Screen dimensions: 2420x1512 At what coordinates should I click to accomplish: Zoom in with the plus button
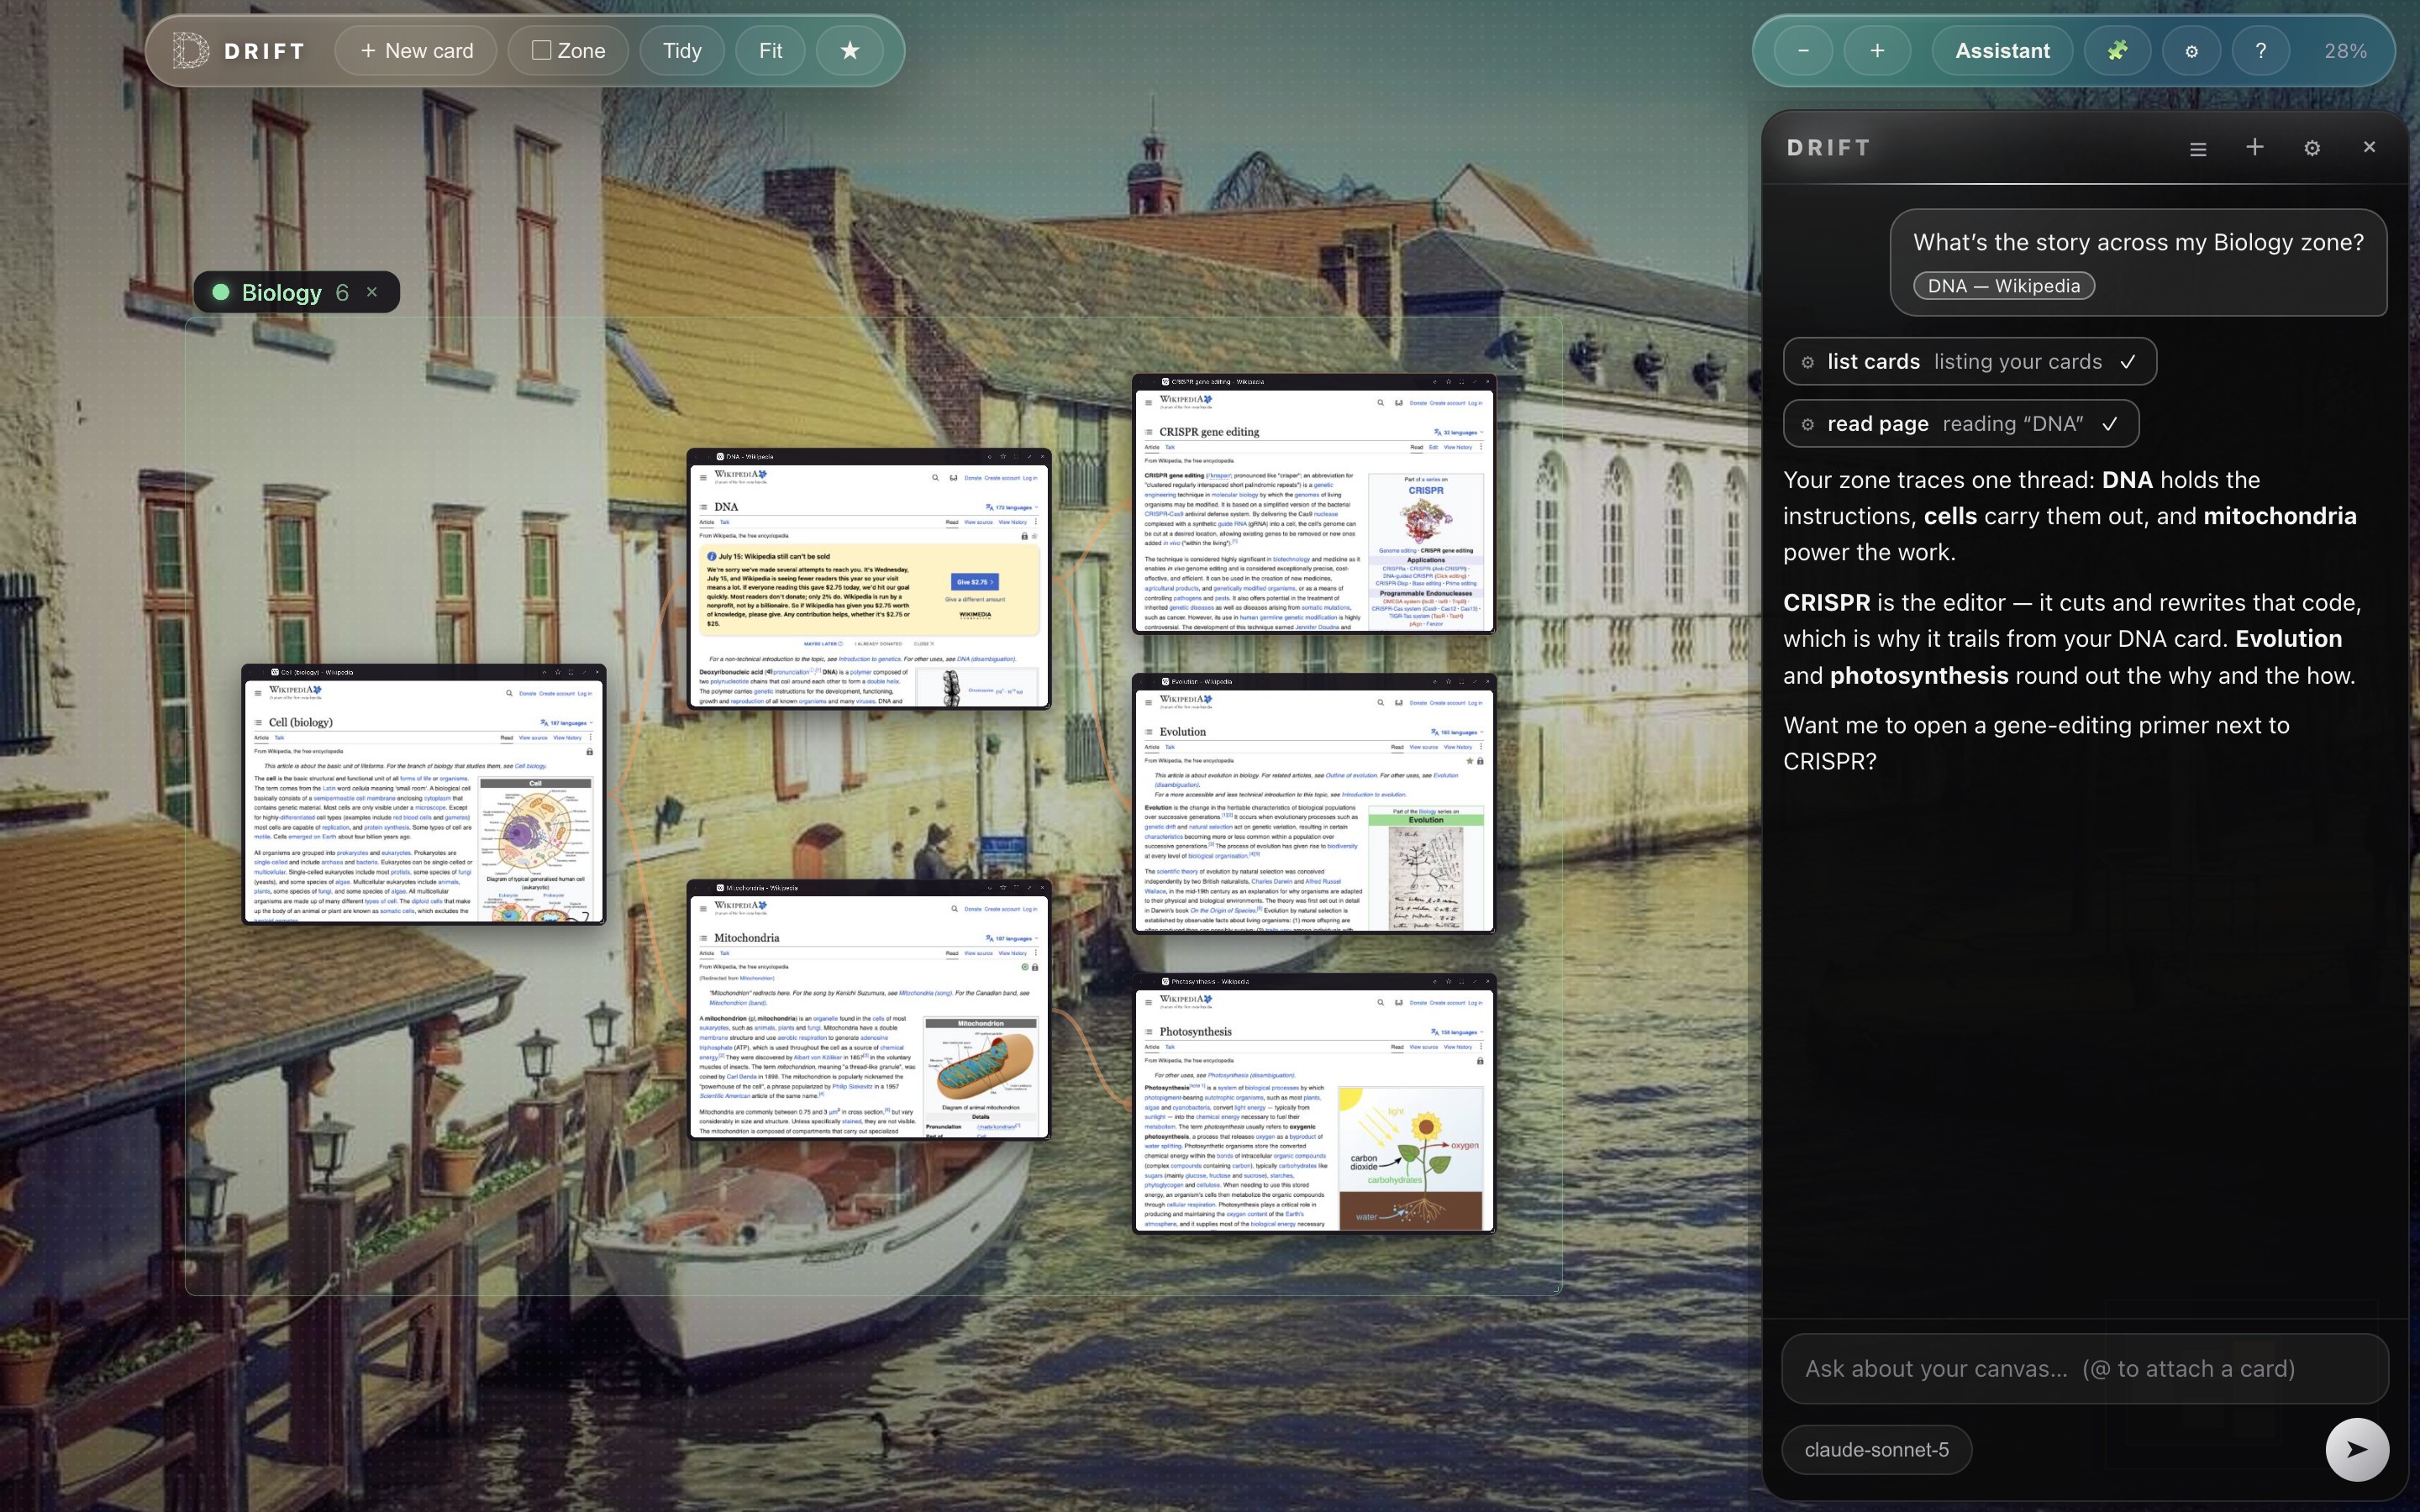pos(1877,51)
